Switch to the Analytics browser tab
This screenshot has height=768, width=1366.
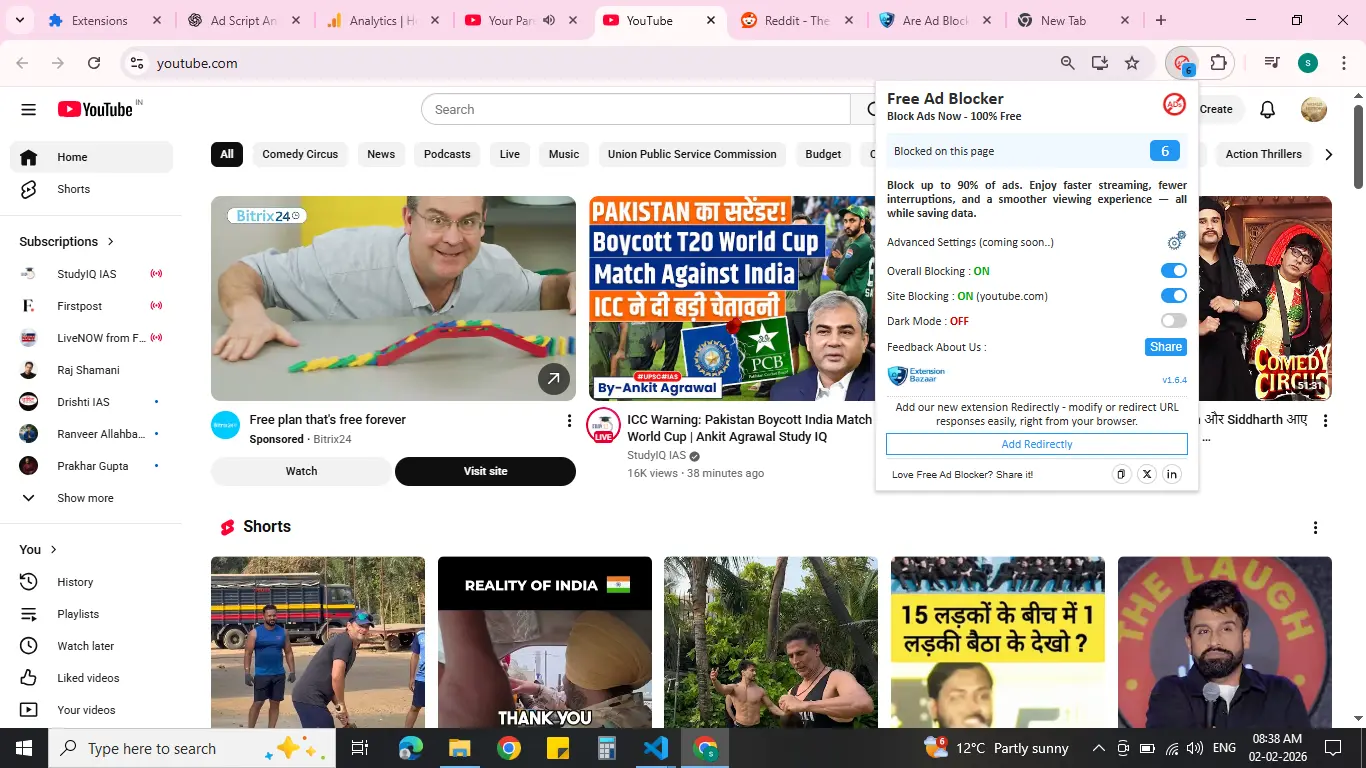381,20
